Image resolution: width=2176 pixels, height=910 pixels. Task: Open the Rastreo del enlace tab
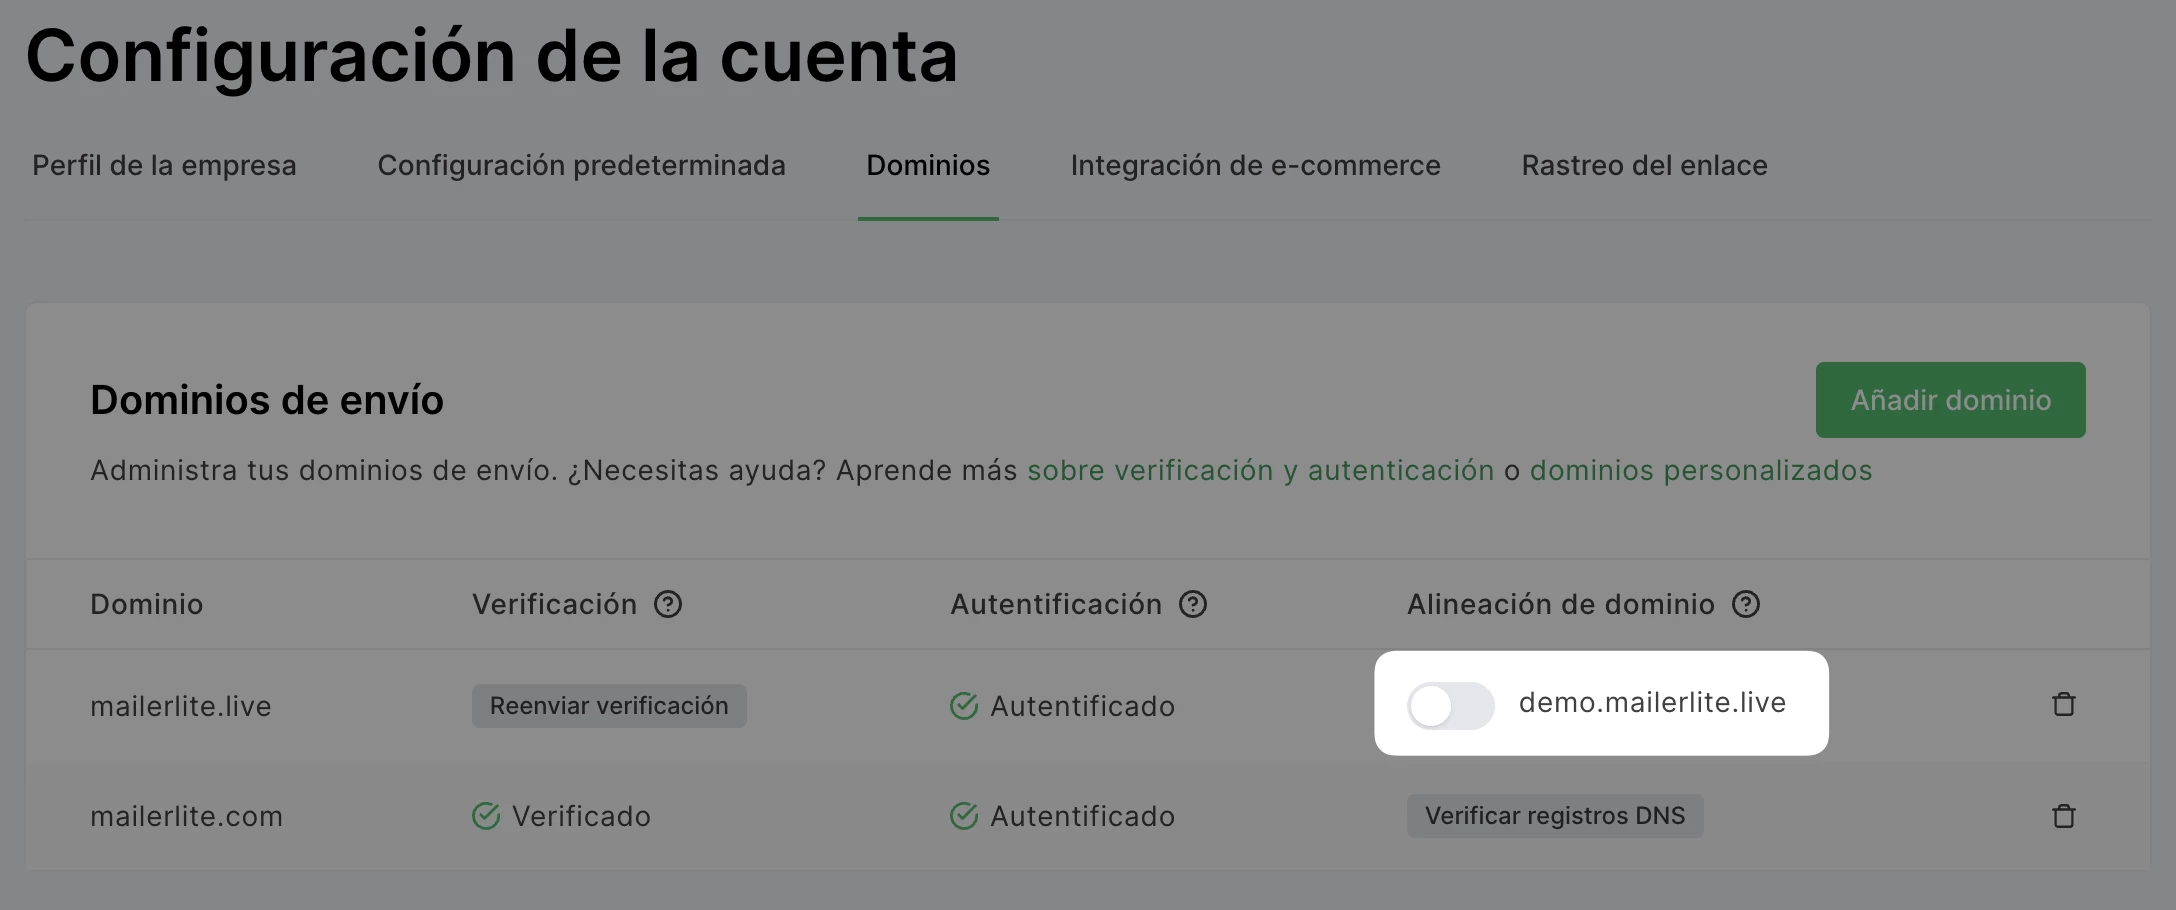[1644, 166]
